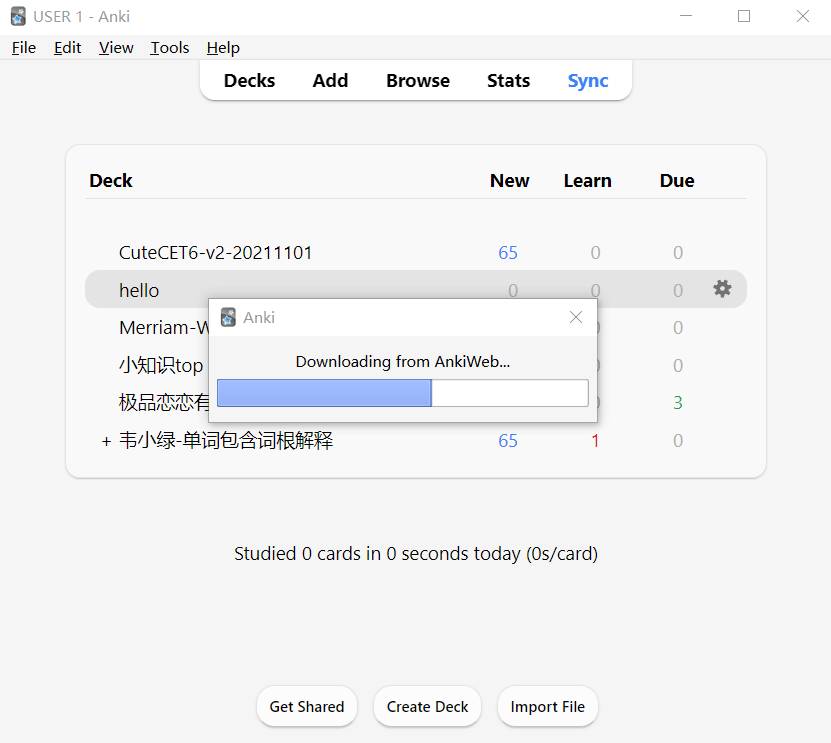
Task: Open the Browse card browser
Action: click(x=418, y=81)
